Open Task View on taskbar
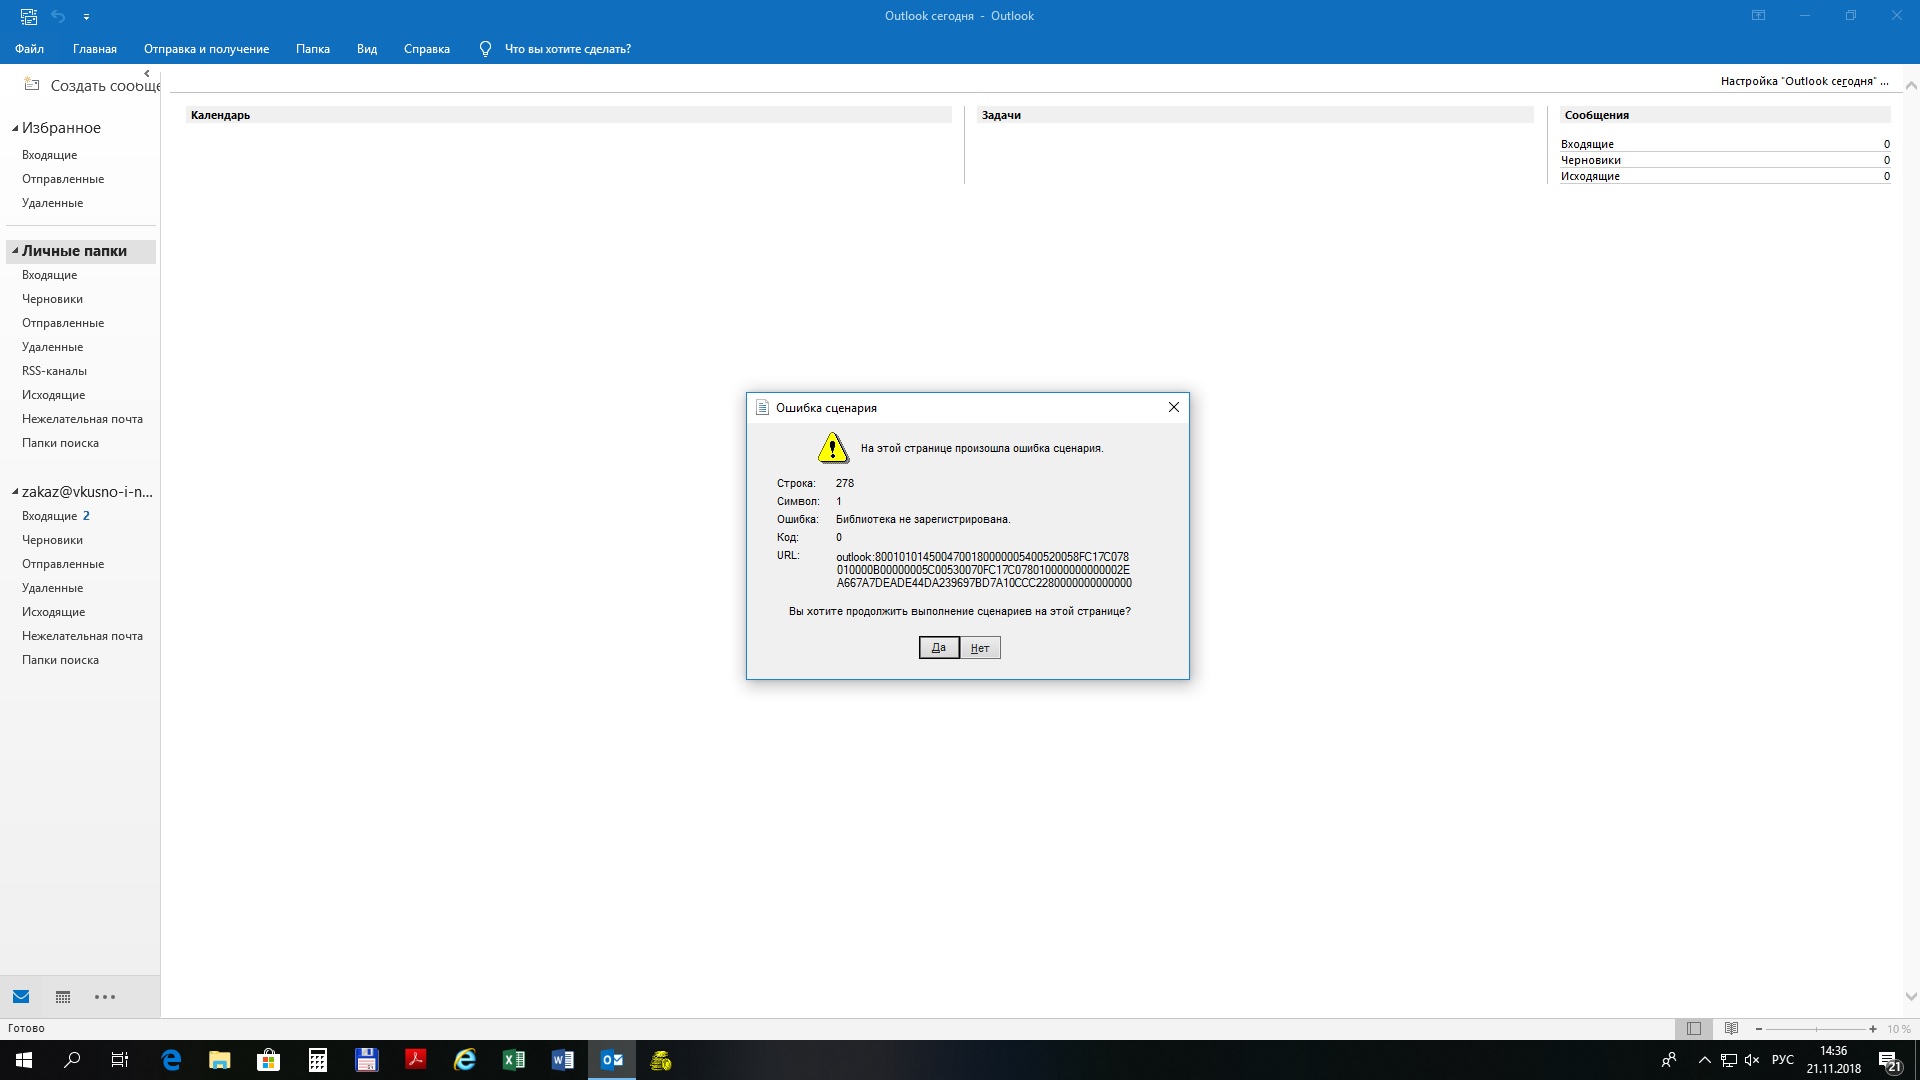 point(120,1060)
